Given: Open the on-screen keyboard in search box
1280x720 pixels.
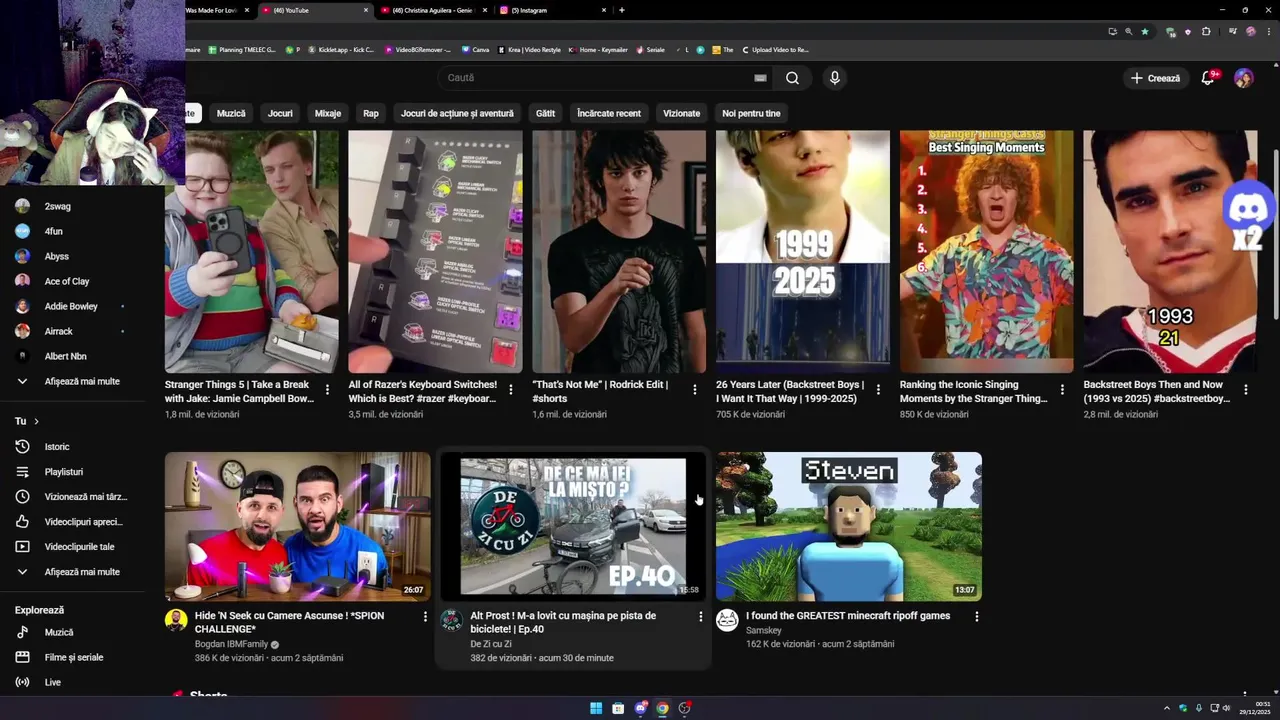Looking at the screenshot, I should point(760,78).
